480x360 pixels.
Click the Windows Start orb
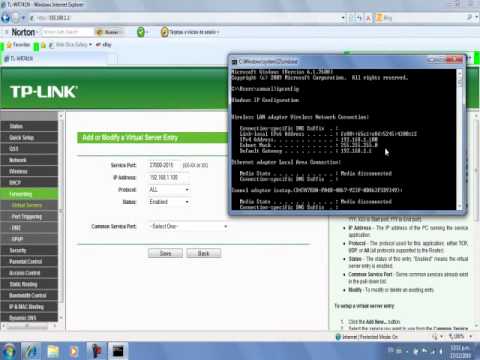[9, 351]
